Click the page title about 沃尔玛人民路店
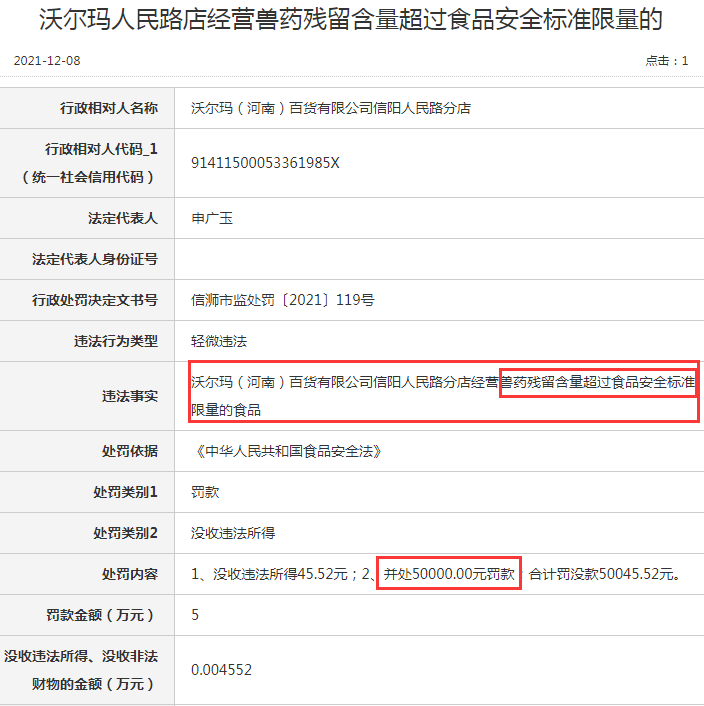The image size is (704, 706). tap(351, 19)
